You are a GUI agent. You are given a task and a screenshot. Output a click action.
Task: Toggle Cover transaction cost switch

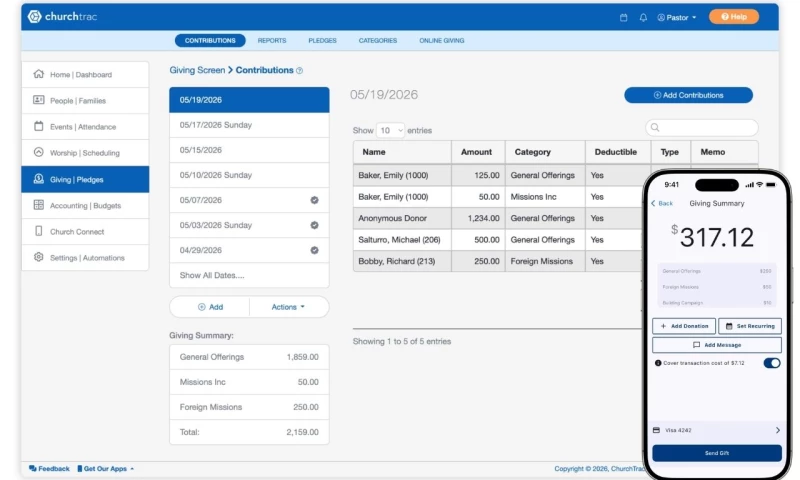coord(772,363)
